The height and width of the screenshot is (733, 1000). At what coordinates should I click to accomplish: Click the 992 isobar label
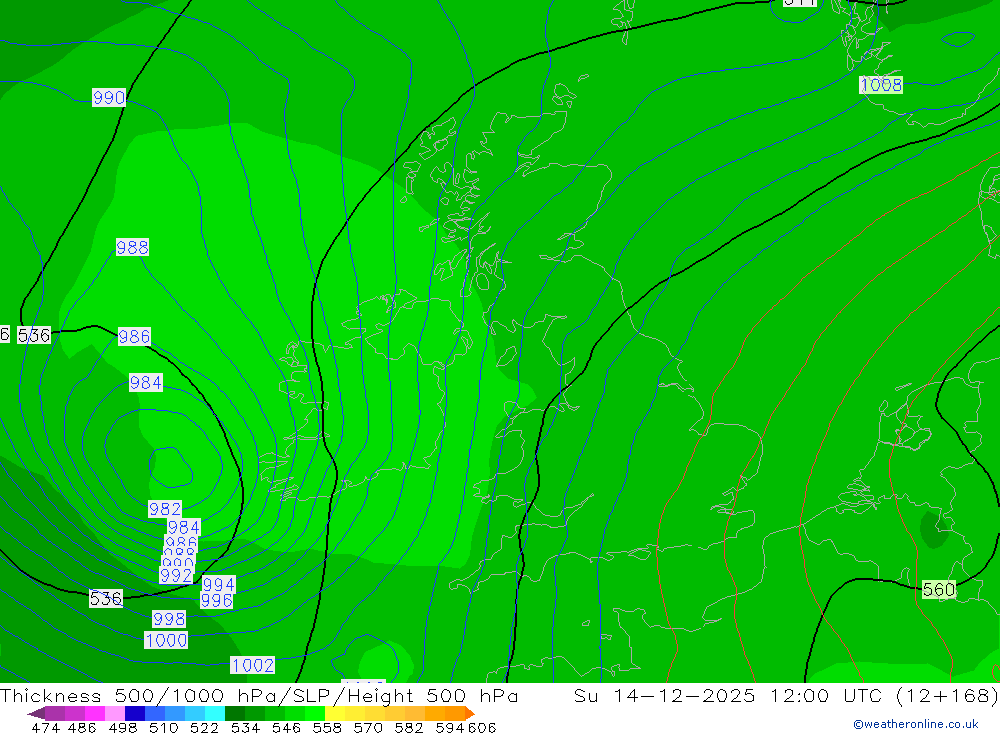176,575
